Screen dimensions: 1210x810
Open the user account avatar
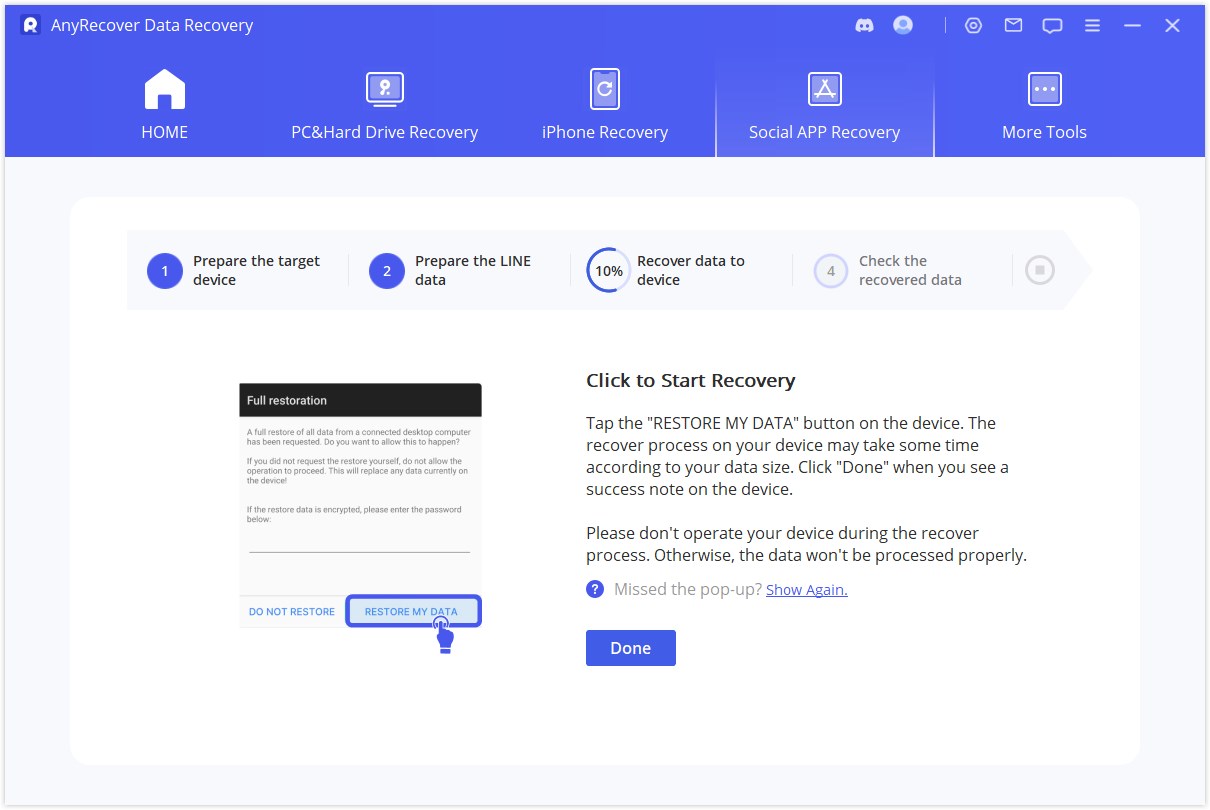click(902, 25)
